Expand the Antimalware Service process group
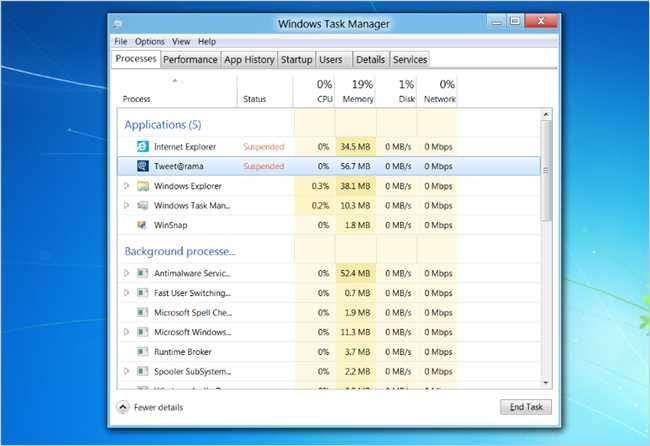 [127, 273]
